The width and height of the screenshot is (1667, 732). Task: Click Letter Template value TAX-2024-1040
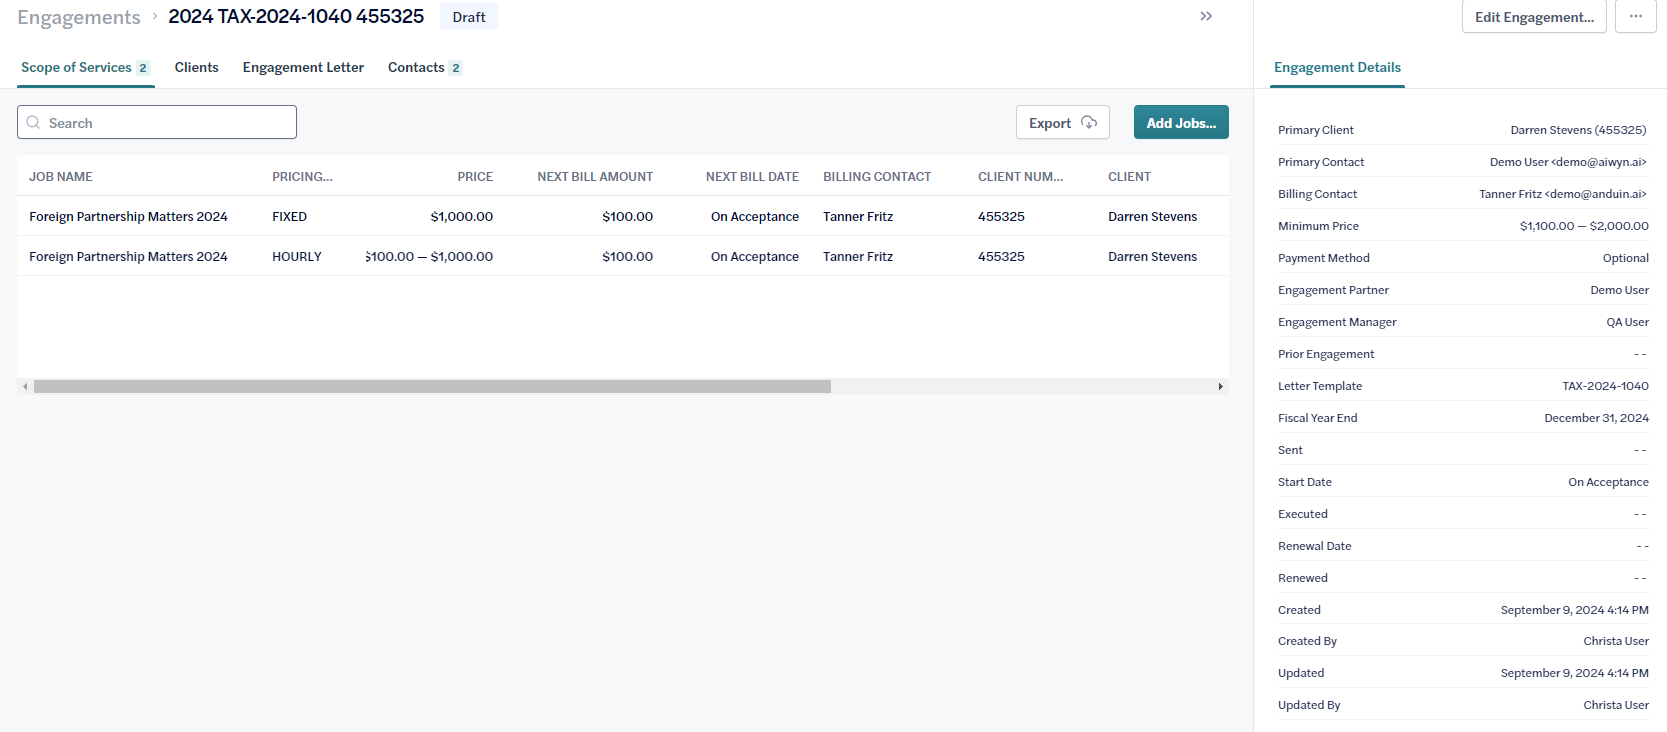pyautogui.click(x=1605, y=386)
